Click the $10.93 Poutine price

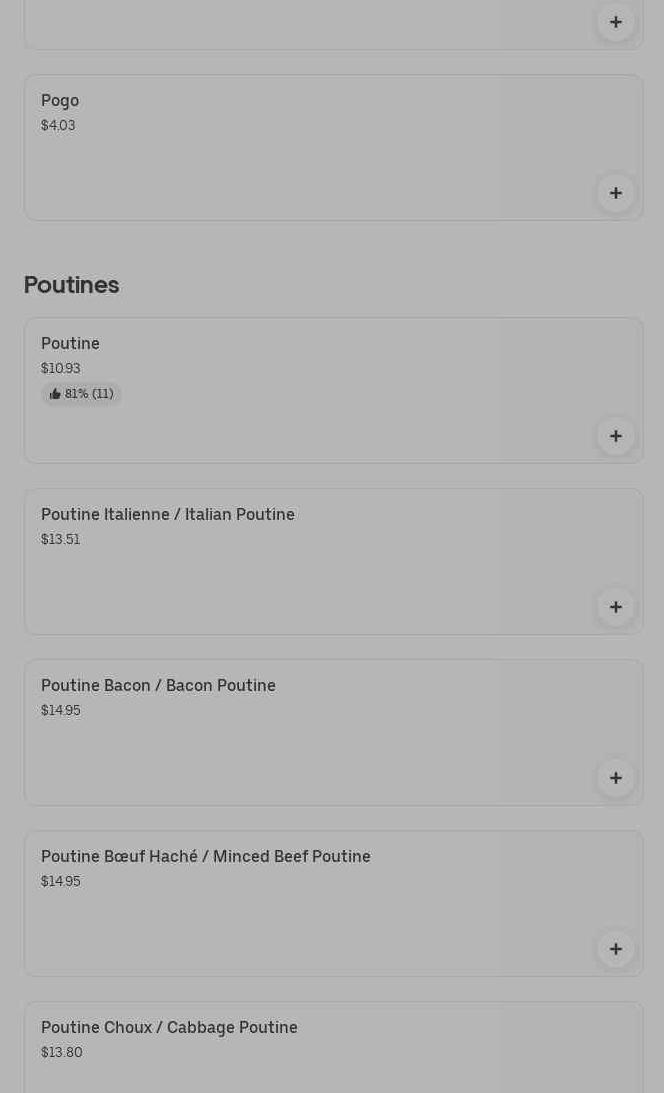[60, 369]
